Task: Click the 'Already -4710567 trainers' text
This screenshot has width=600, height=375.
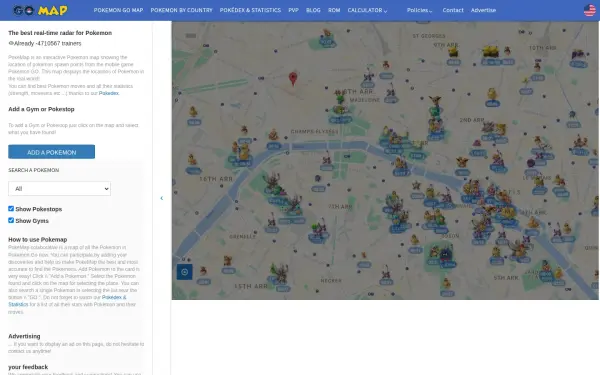Action: click(47, 43)
